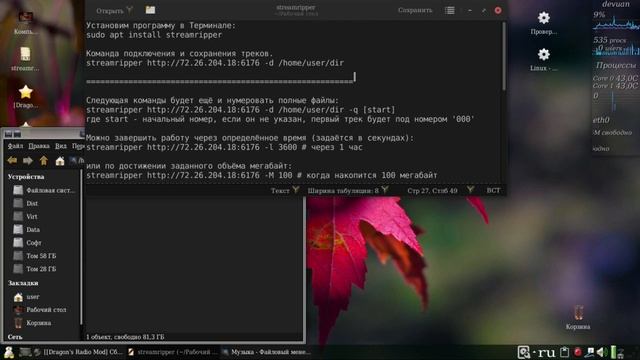Open Корзина entry in file manager sidebar
This screenshot has height=360, width=640.
pos(32,323)
